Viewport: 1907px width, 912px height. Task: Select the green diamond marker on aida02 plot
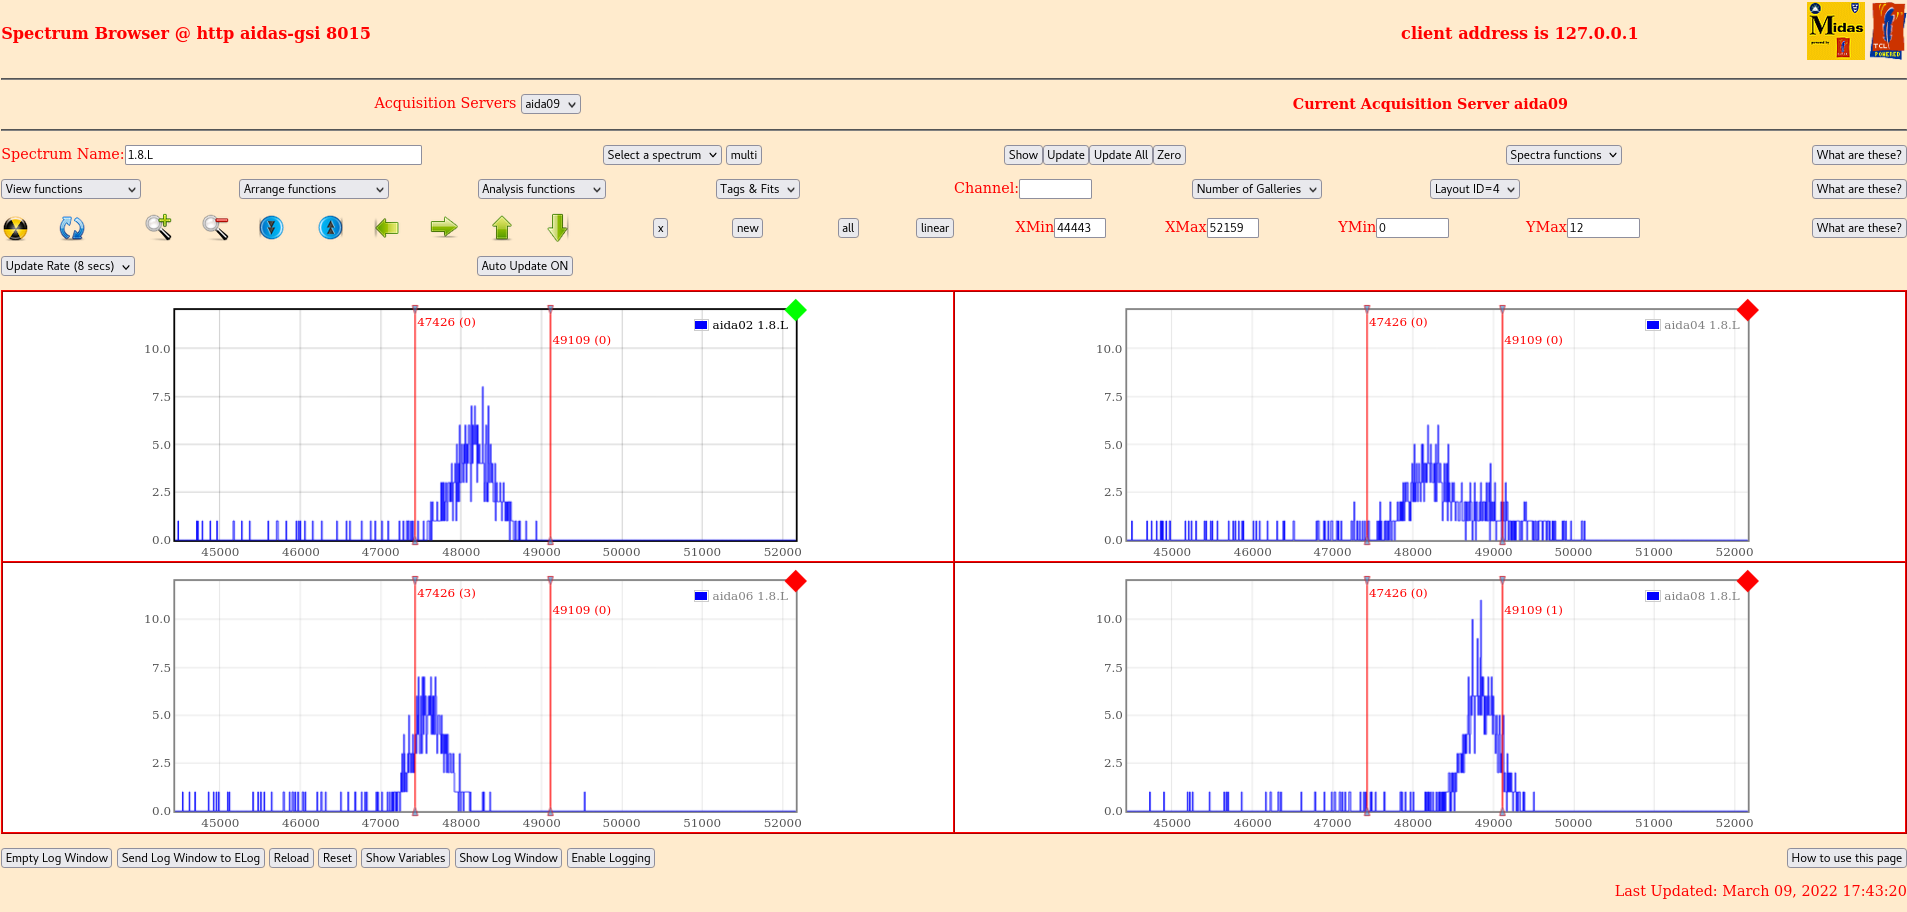click(x=796, y=310)
